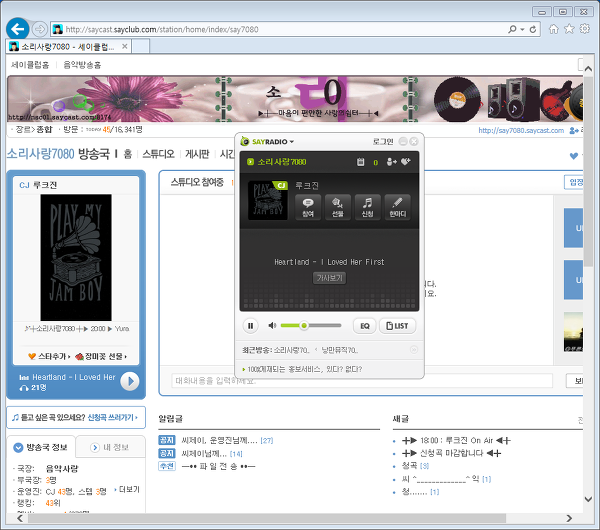Mute the SayRadio speaker icon
The width and height of the screenshot is (600, 530).
272,326
